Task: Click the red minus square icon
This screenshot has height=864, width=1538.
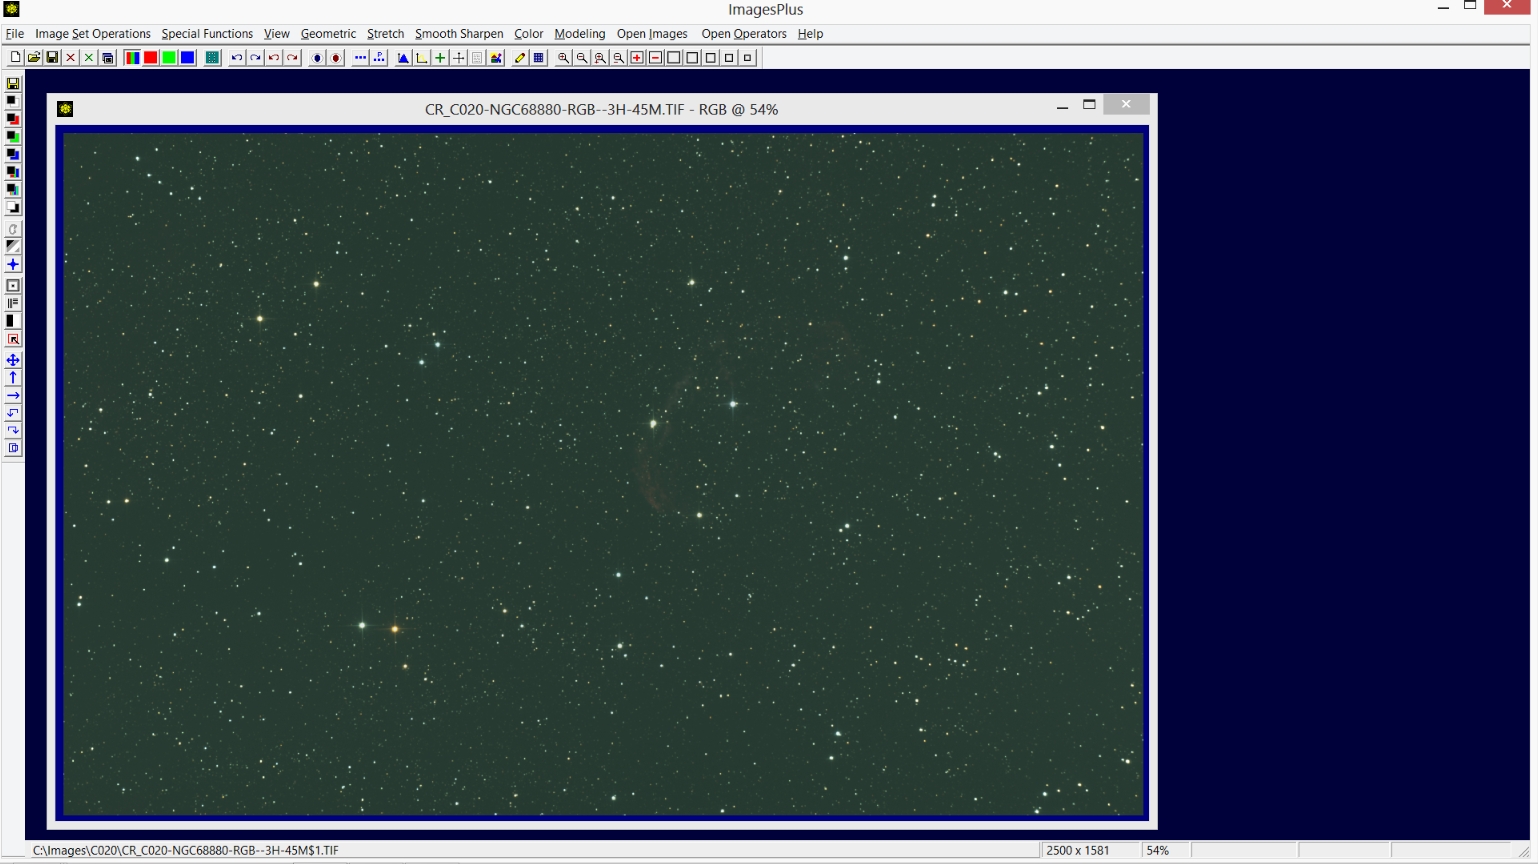Action: (x=655, y=58)
